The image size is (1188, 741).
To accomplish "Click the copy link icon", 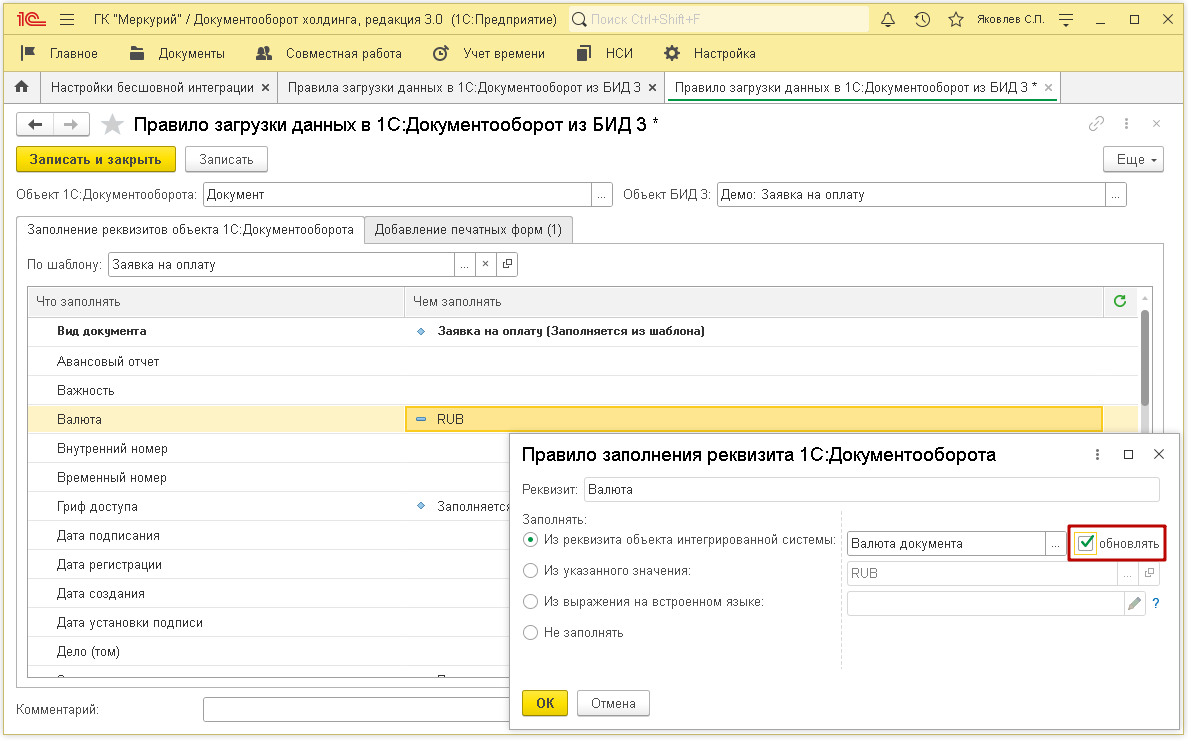I will [1097, 124].
